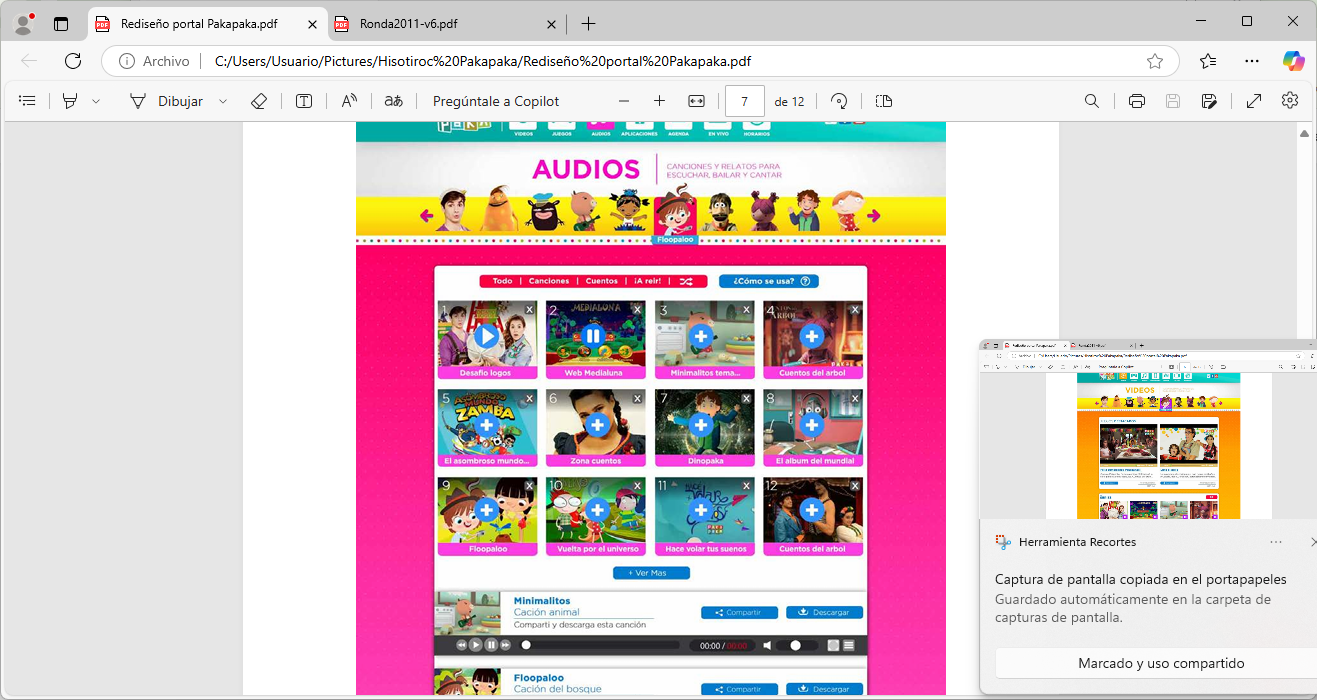The image size is (1317, 700).
Task: Toggle the page view layout button
Action: pos(883,101)
